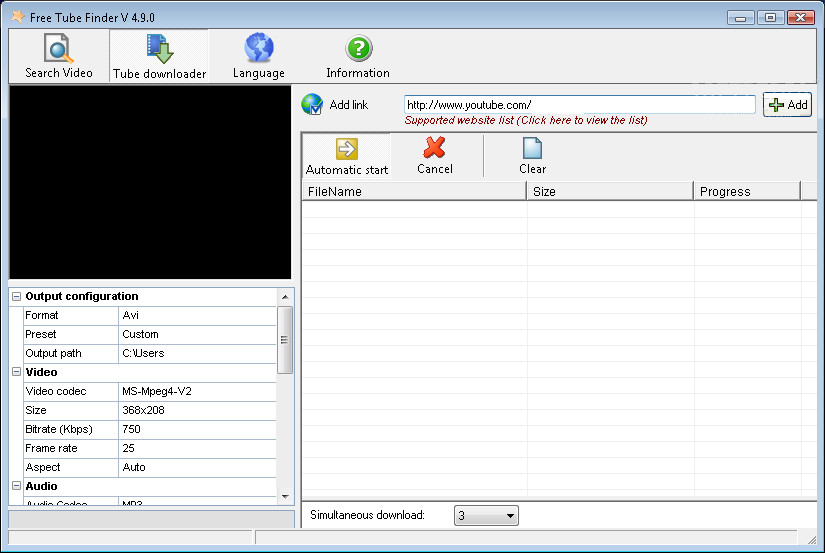Click the Bitrate (Kbps) label
The image size is (825, 553).
[59, 429]
